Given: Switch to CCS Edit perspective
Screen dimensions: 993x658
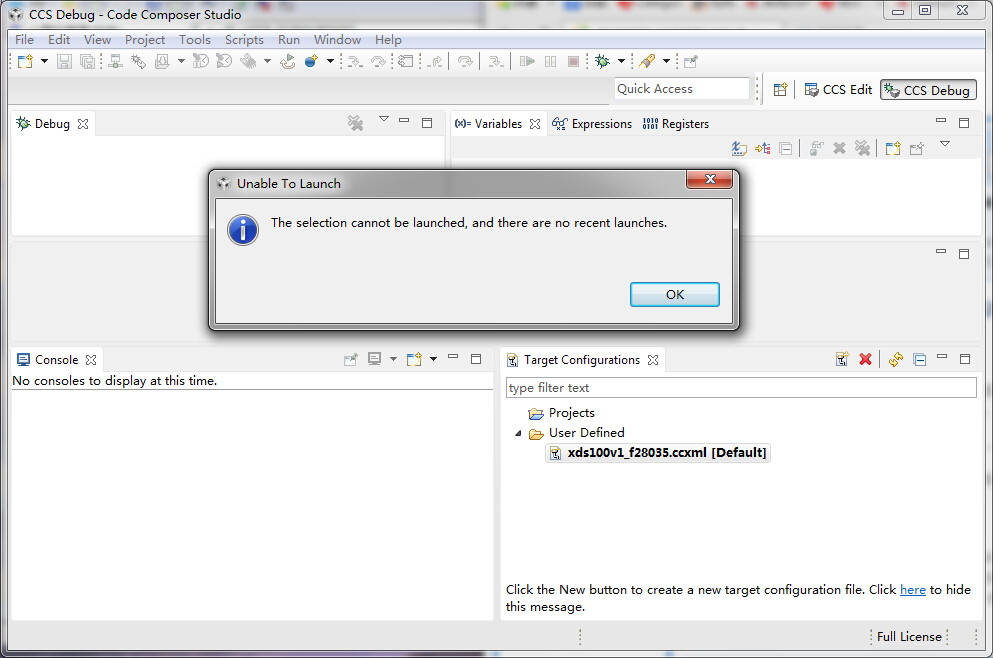Looking at the screenshot, I should pyautogui.click(x=838, y=89).
